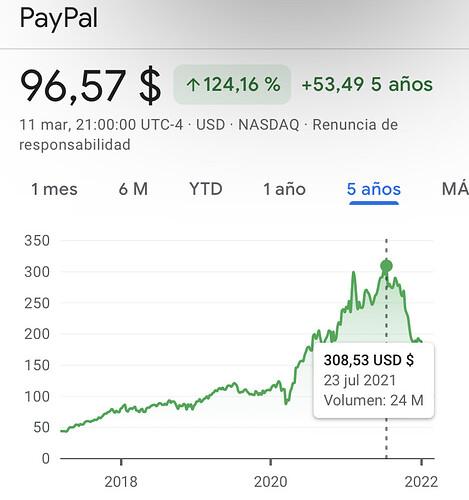Click the 2022 label on the time axis
Viewport: 469px width, 500px height.
click(x=421, y=482)
